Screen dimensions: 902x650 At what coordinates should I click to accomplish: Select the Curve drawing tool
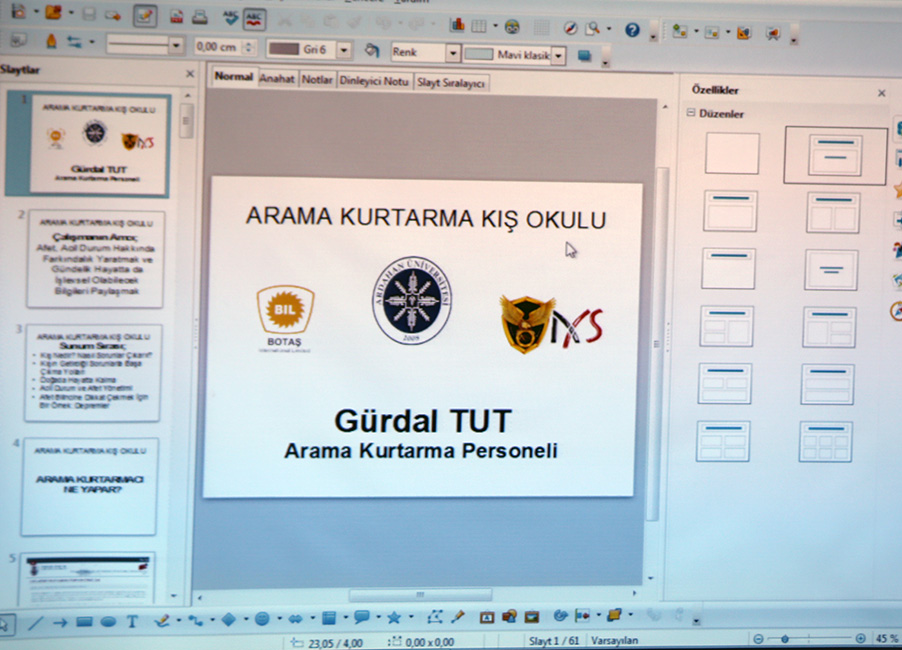click(x=162, y=620)
